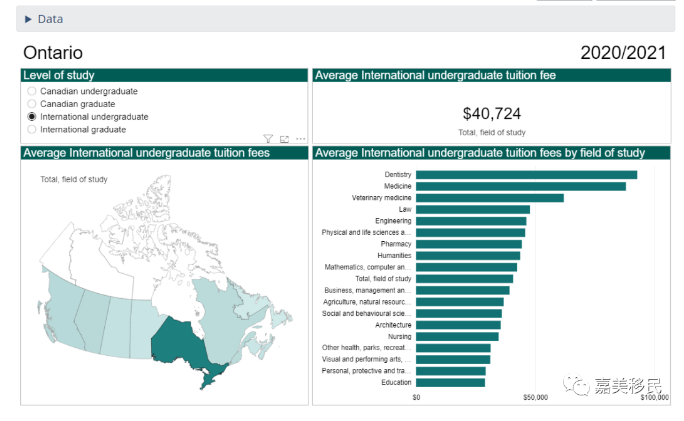Click the Dentistry bar in chart

point(526,175)
